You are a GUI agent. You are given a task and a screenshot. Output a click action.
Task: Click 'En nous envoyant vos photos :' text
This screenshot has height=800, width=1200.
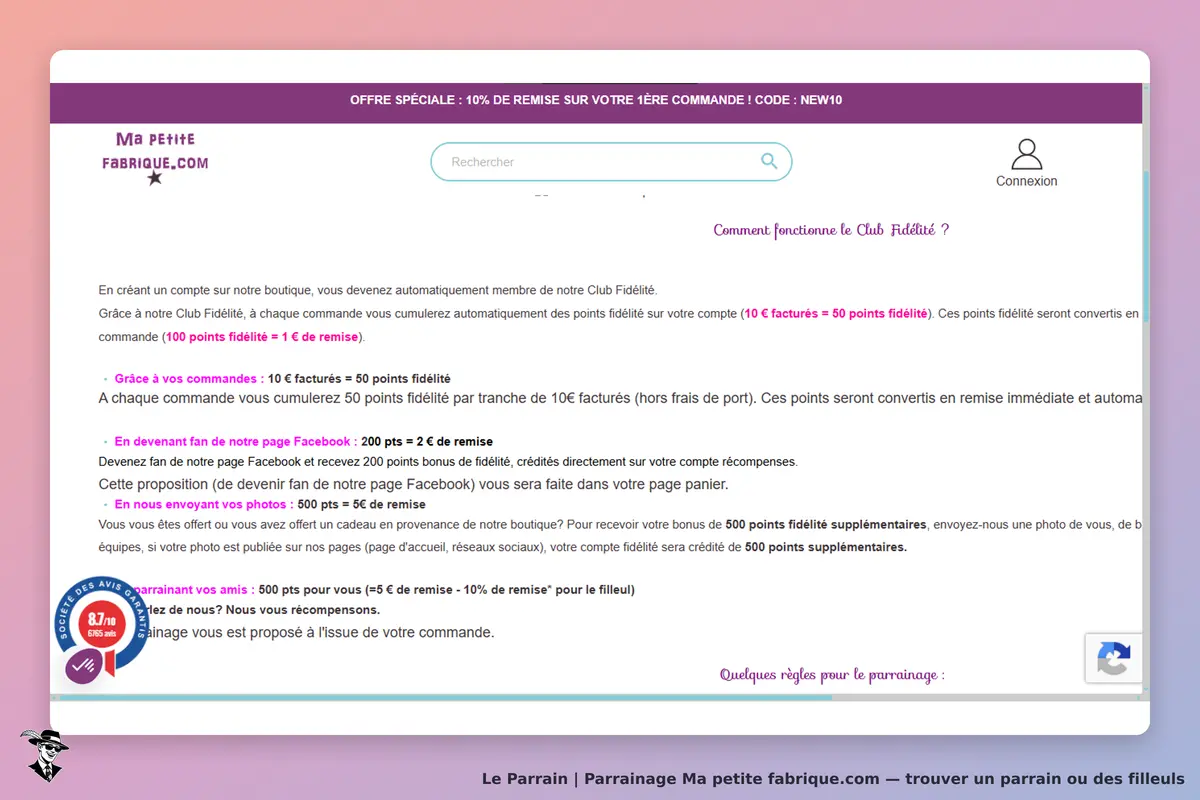tap(204, 504)
